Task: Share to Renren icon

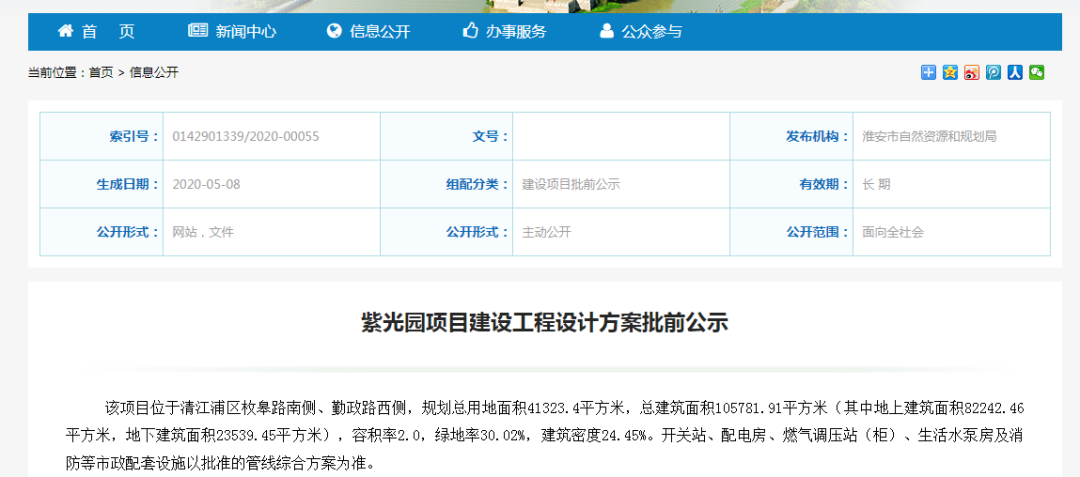Action: click(1015, 72)
